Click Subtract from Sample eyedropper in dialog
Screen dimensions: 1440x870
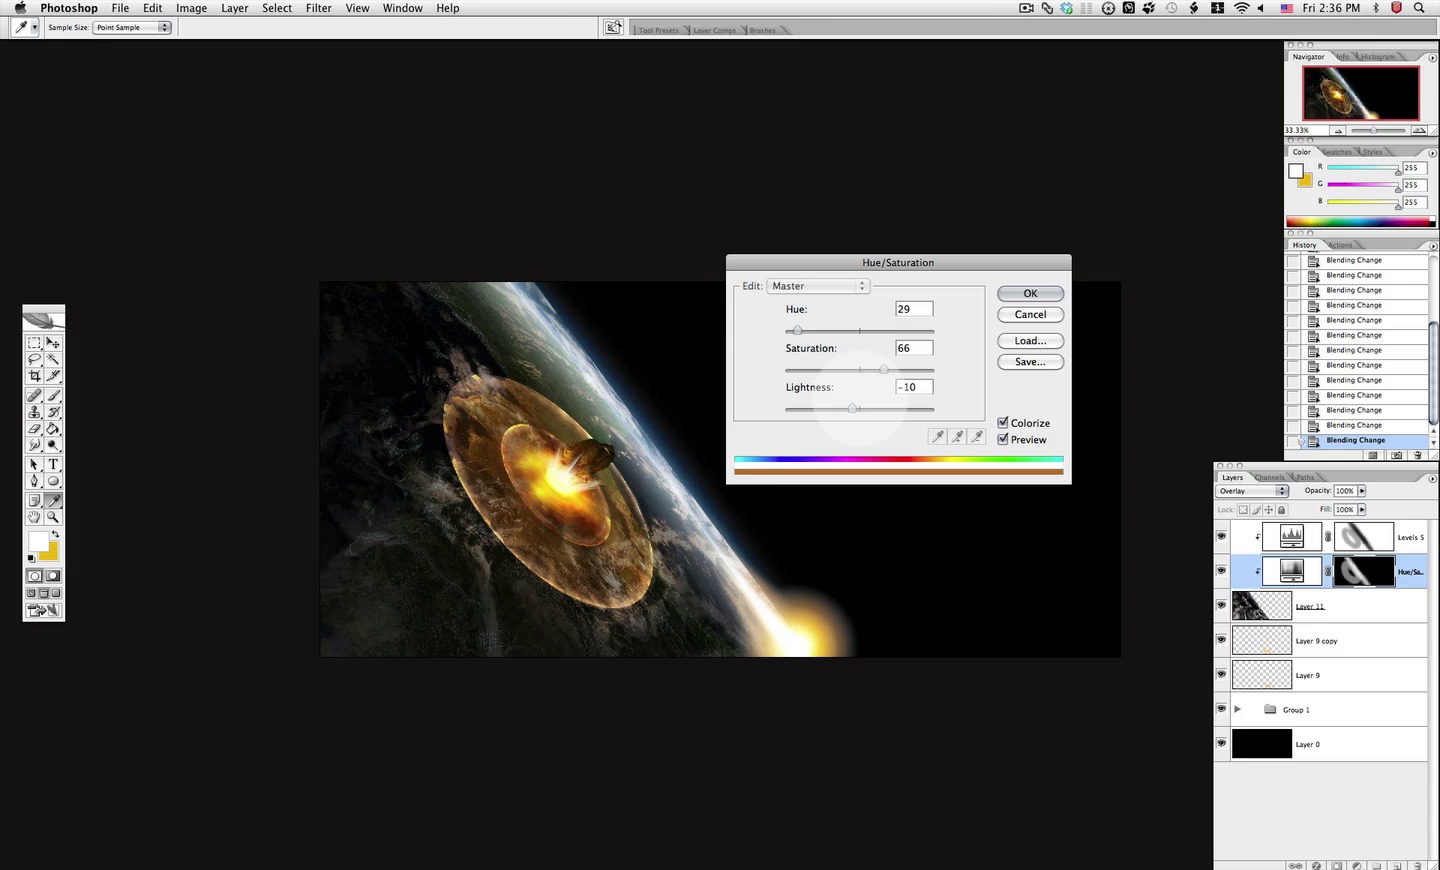[x=977, y=436]
